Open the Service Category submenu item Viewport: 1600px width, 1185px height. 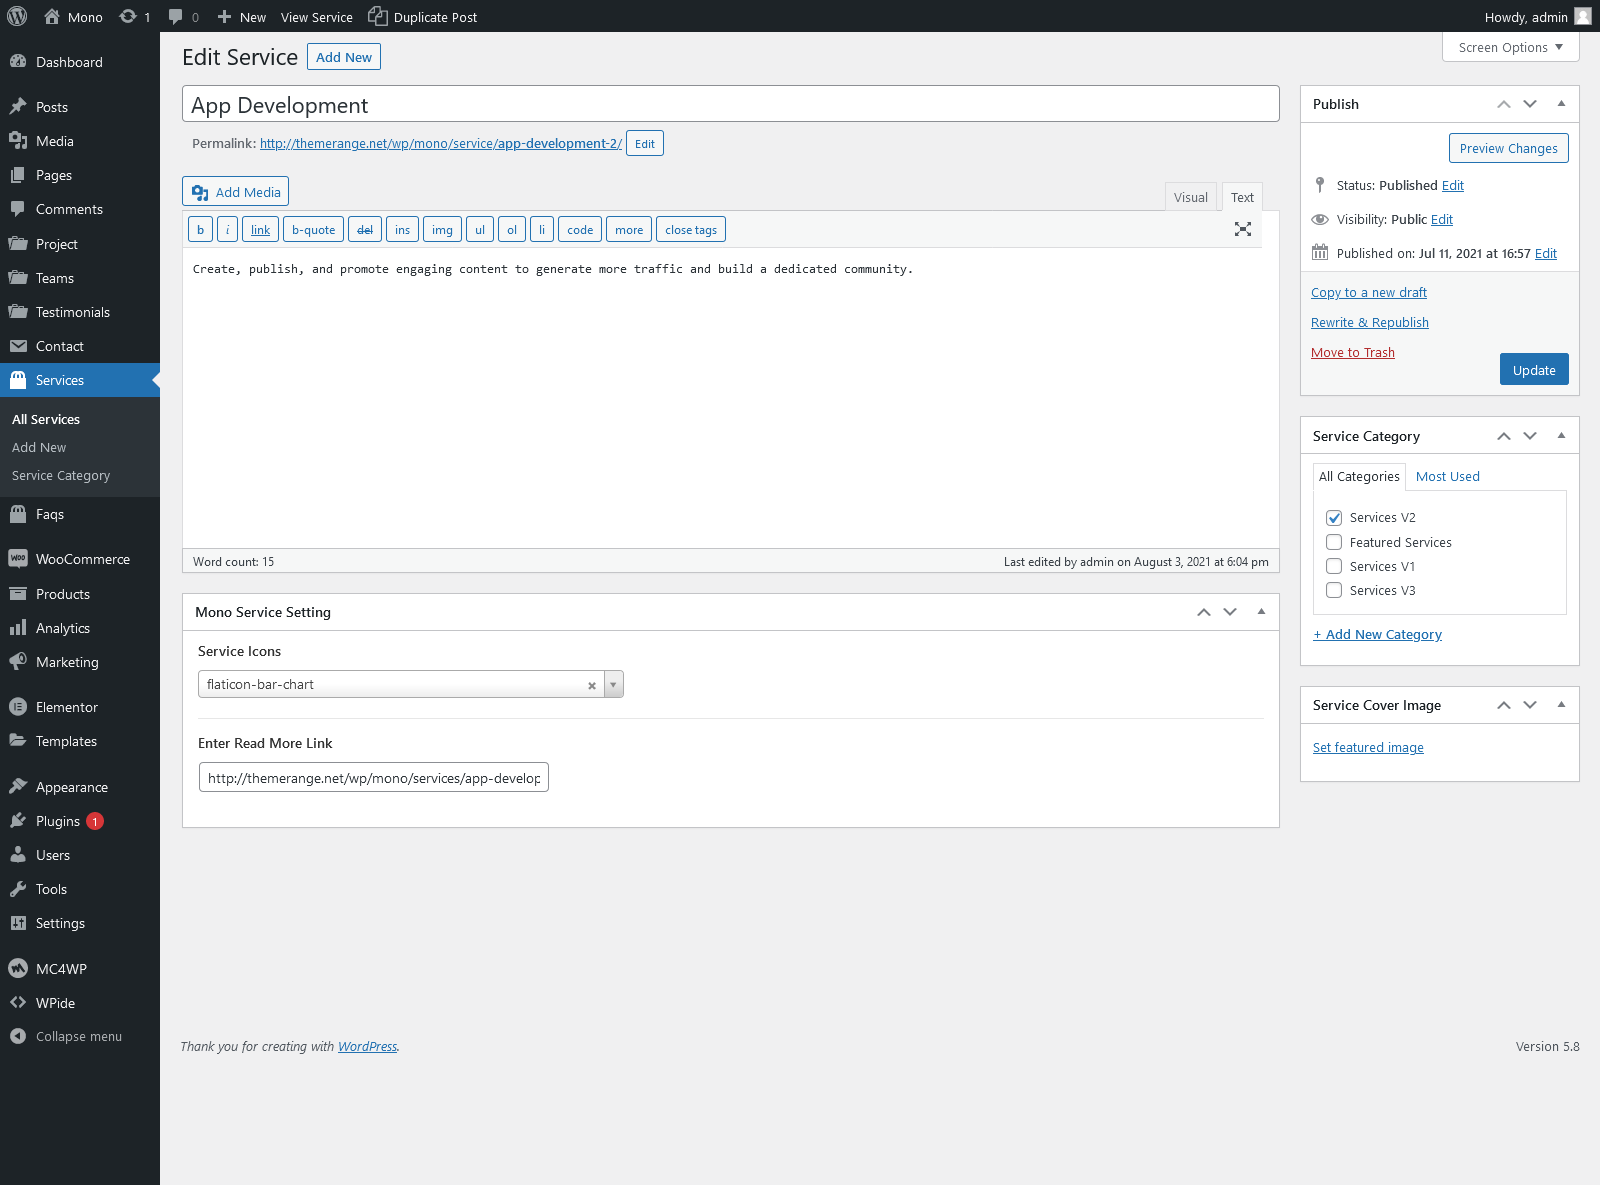click(x=61, y=475)
